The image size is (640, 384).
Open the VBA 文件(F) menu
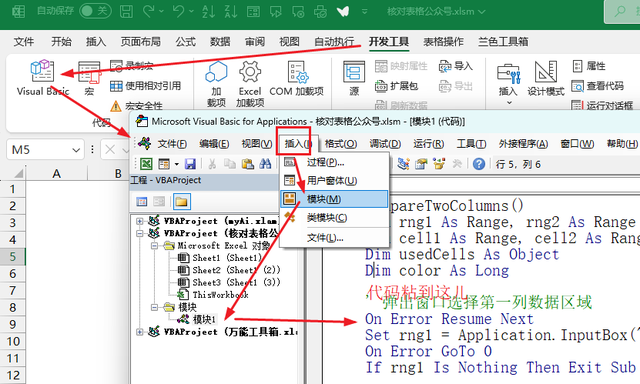pyautogui.click(x=172, y=144)
